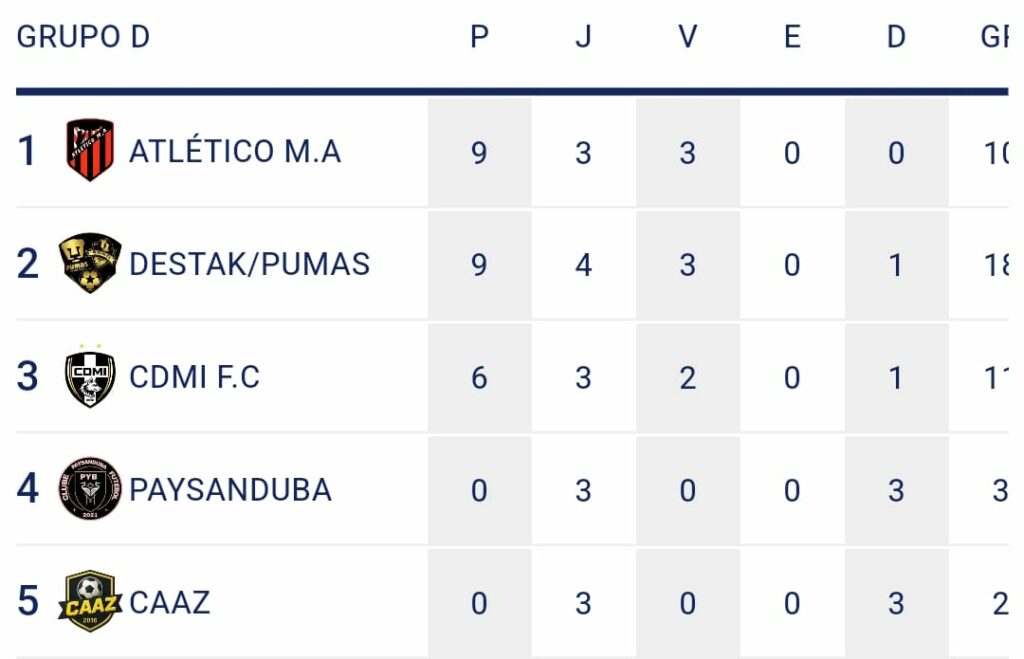The height and width of the screenshot is (659, 1024).
Task: Click the Destak/Pumas team crest
Action: (x=90, y=263)
